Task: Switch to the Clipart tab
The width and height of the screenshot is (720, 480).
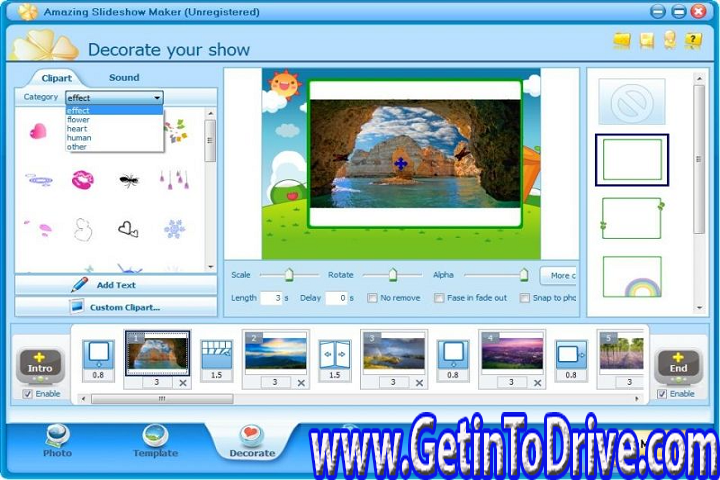Action: pyautogui.click(x=56, y=78)
